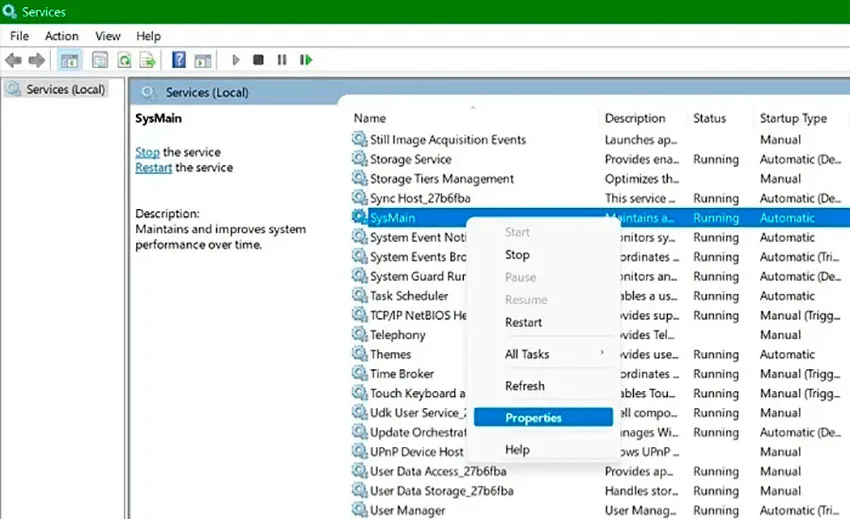Screen dimensions: 850x519
Task: Click the Properties sheet toolbar icon
Action: [100, 60]
